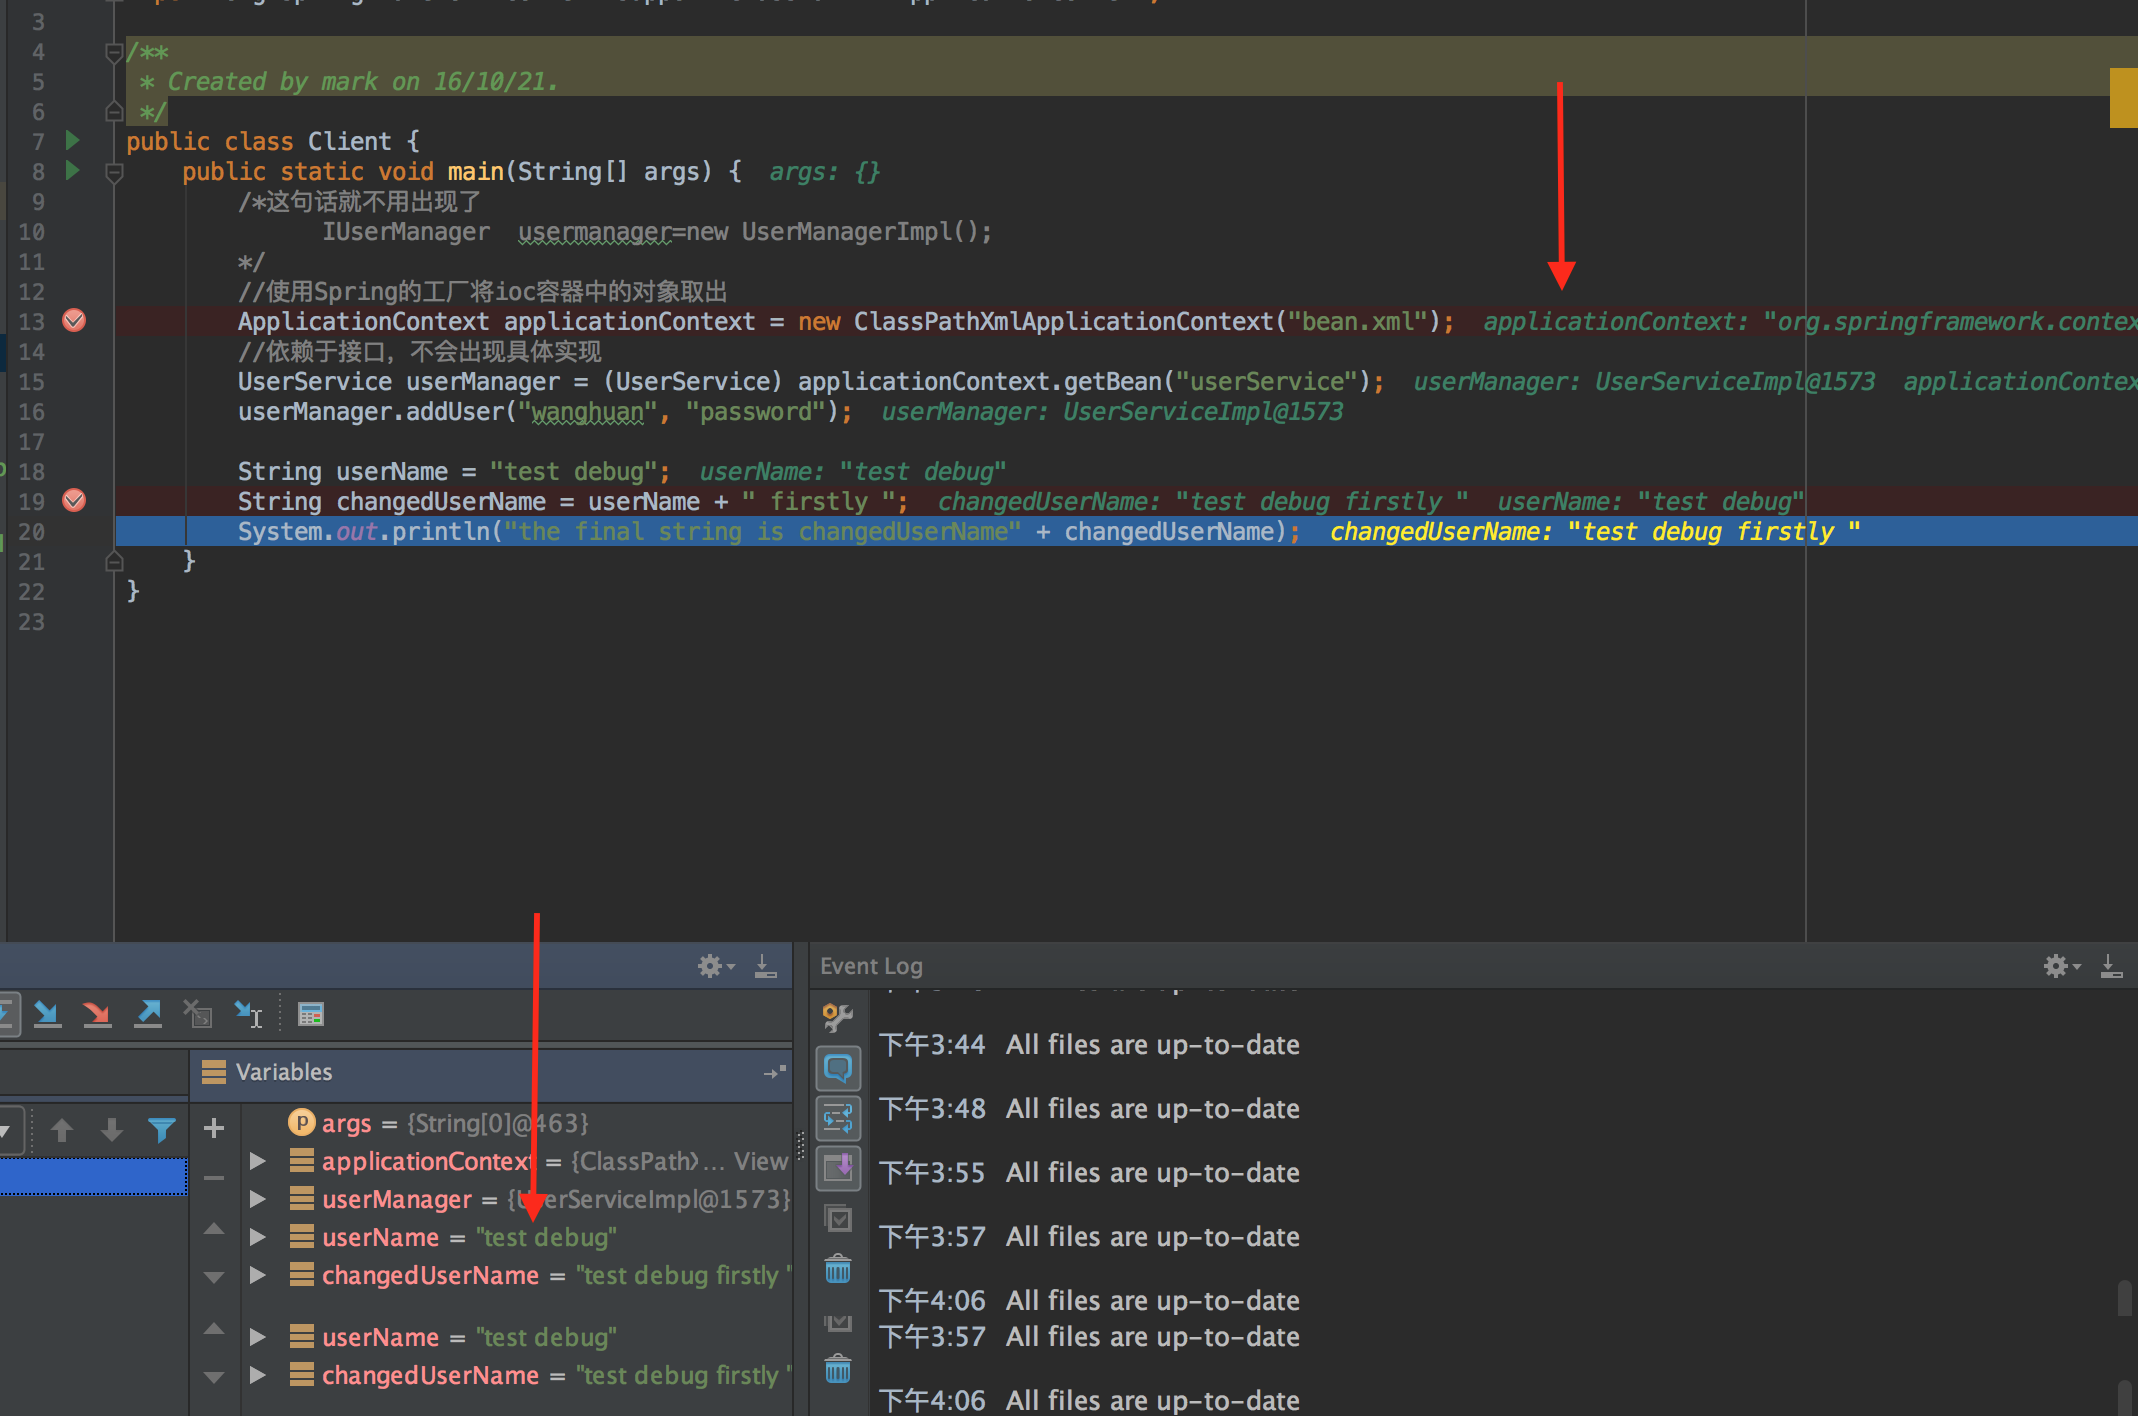
Task: Hide the Event Log tool window
Action: pos(2111,966)
